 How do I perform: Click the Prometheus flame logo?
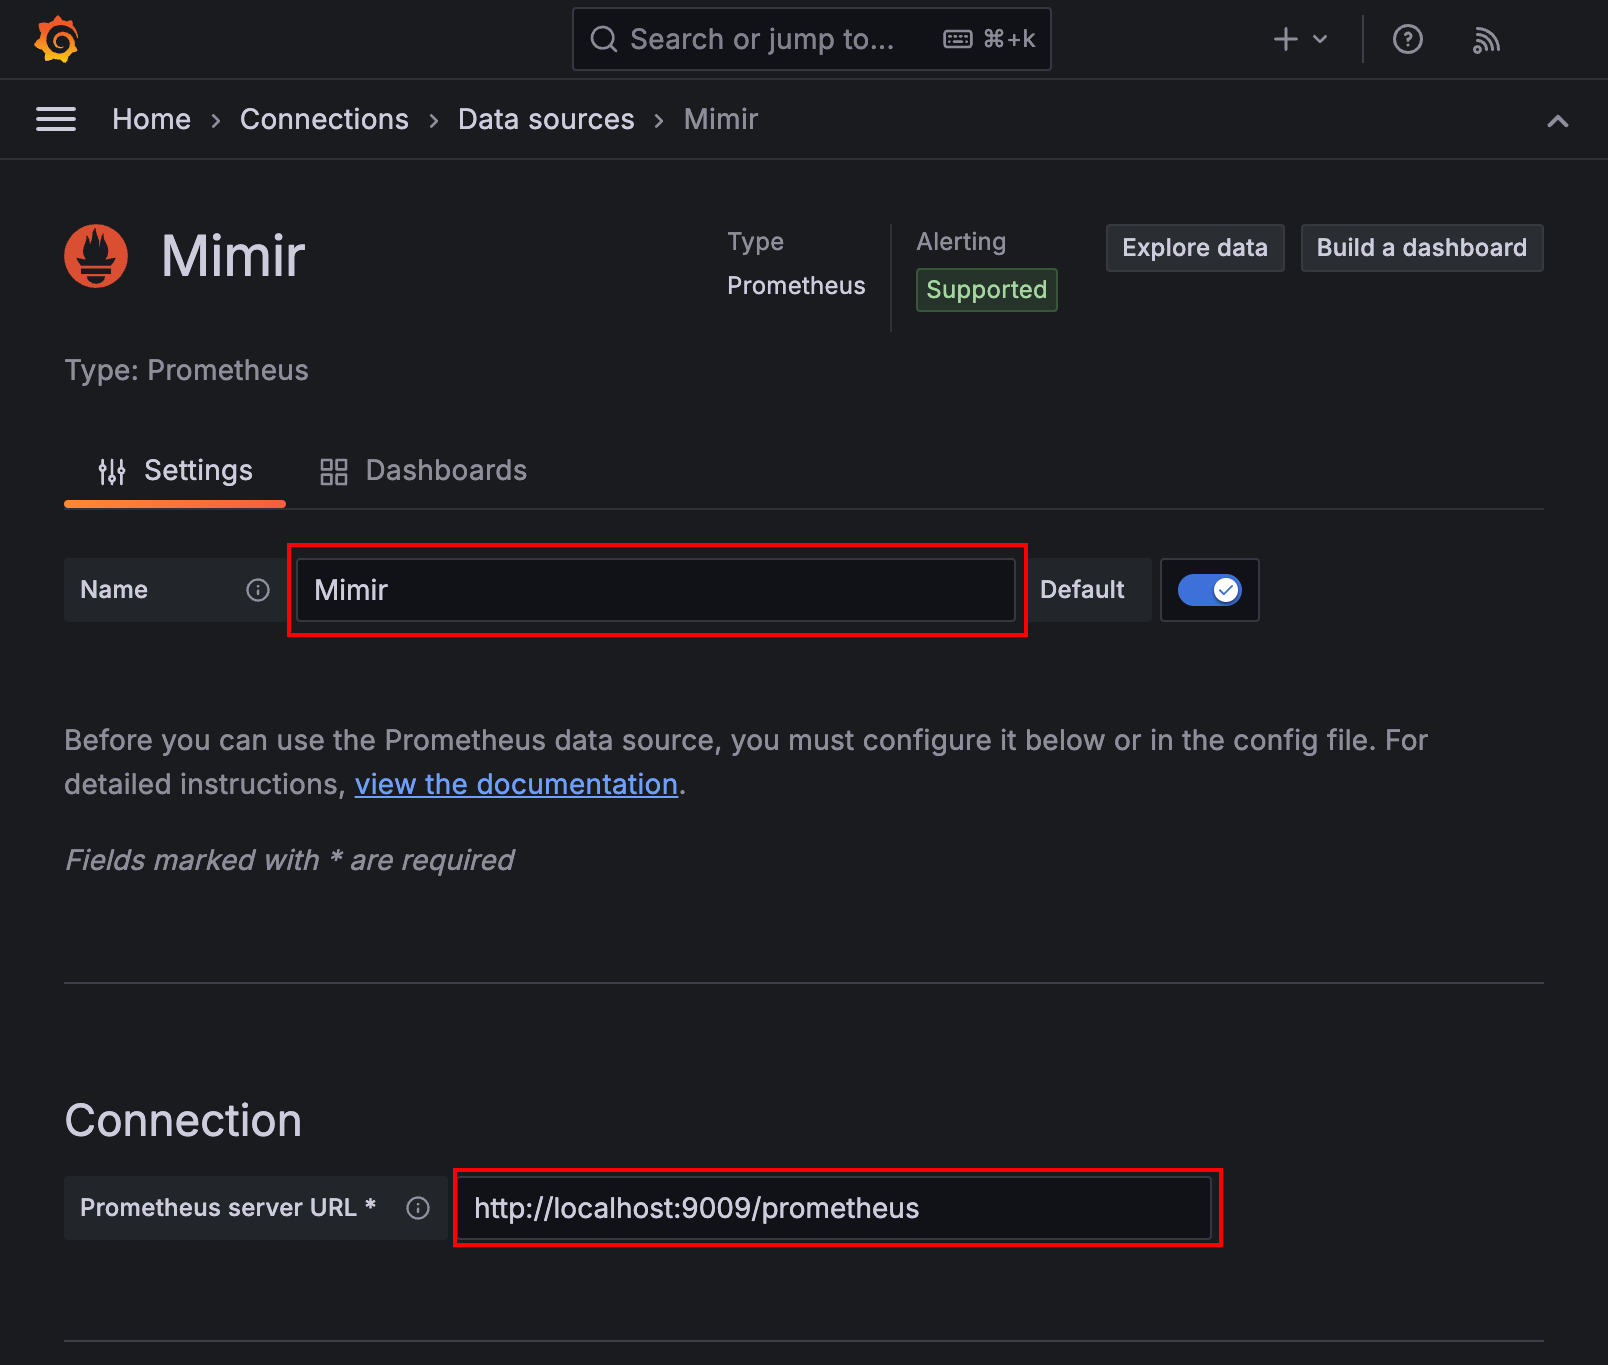(x=96, y=256)
